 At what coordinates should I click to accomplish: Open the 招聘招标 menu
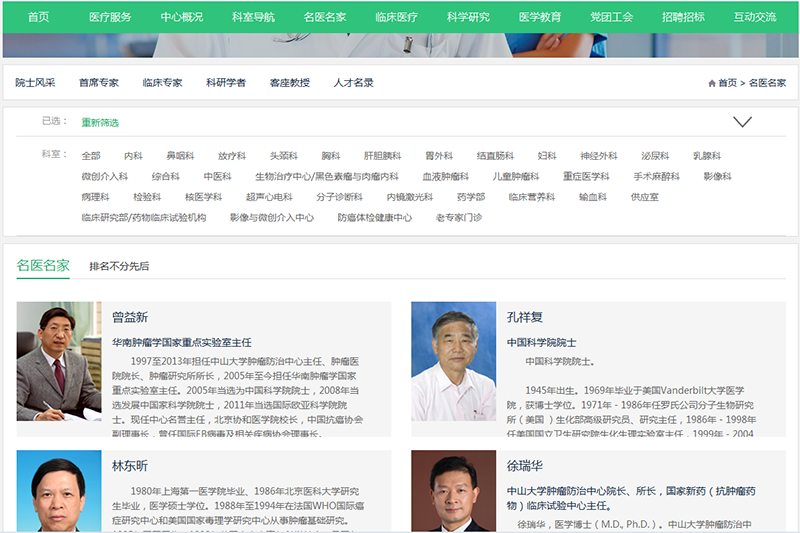683,17
